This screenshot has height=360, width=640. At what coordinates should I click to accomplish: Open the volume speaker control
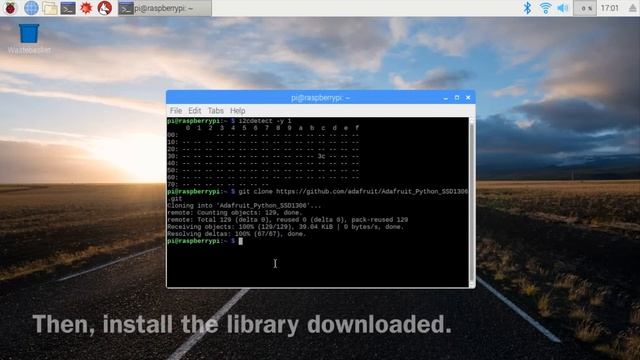pos(563,8)
